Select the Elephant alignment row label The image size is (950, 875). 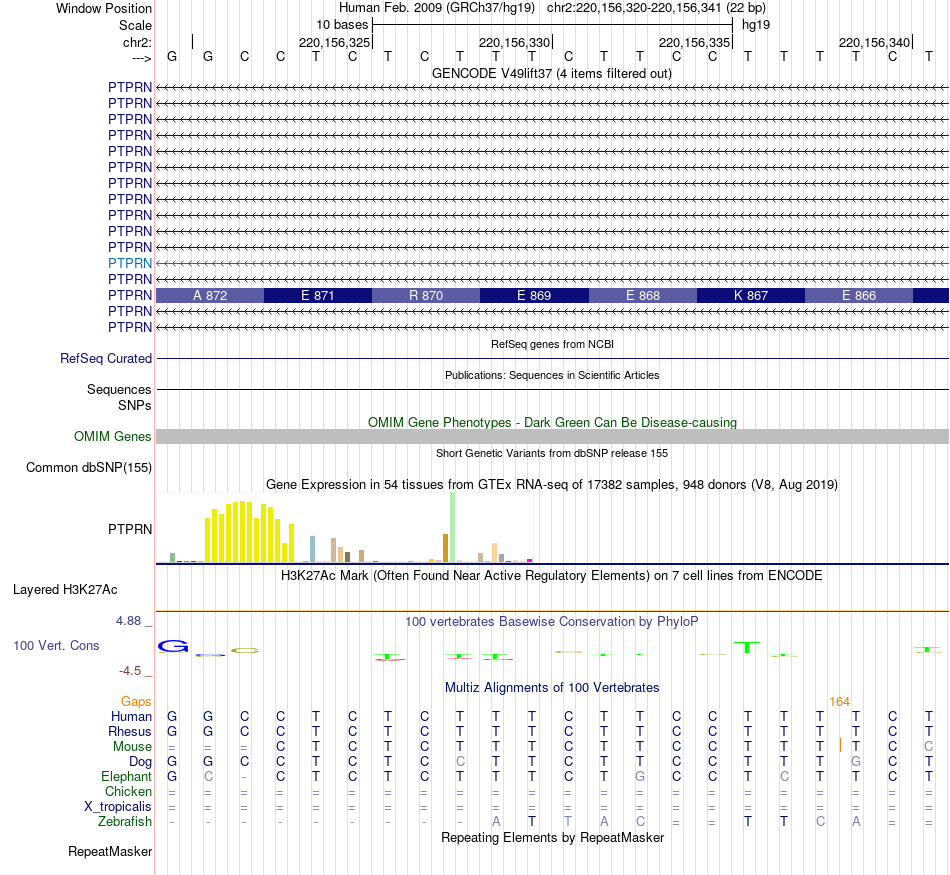(x=126, y=776)
